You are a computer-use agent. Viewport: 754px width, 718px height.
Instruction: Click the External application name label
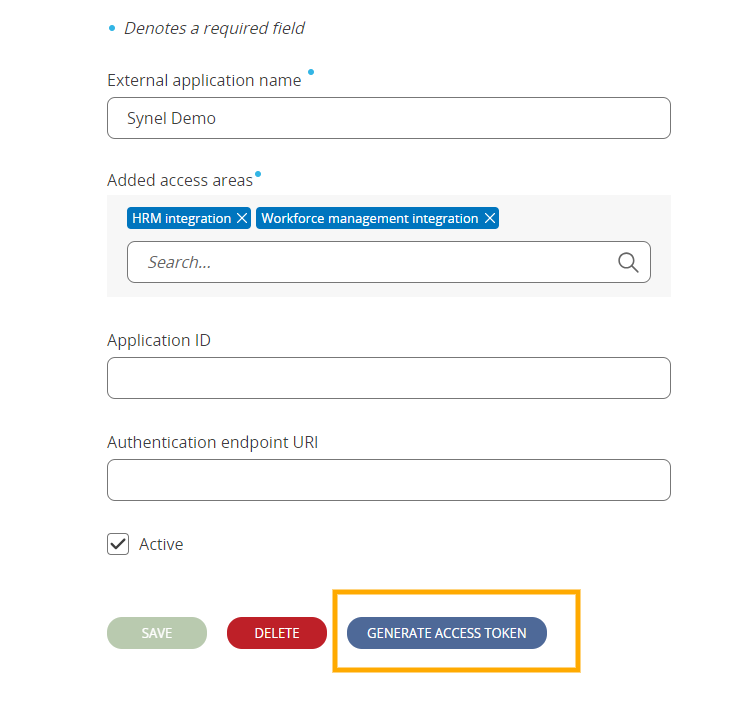click(x=204, y=80)
